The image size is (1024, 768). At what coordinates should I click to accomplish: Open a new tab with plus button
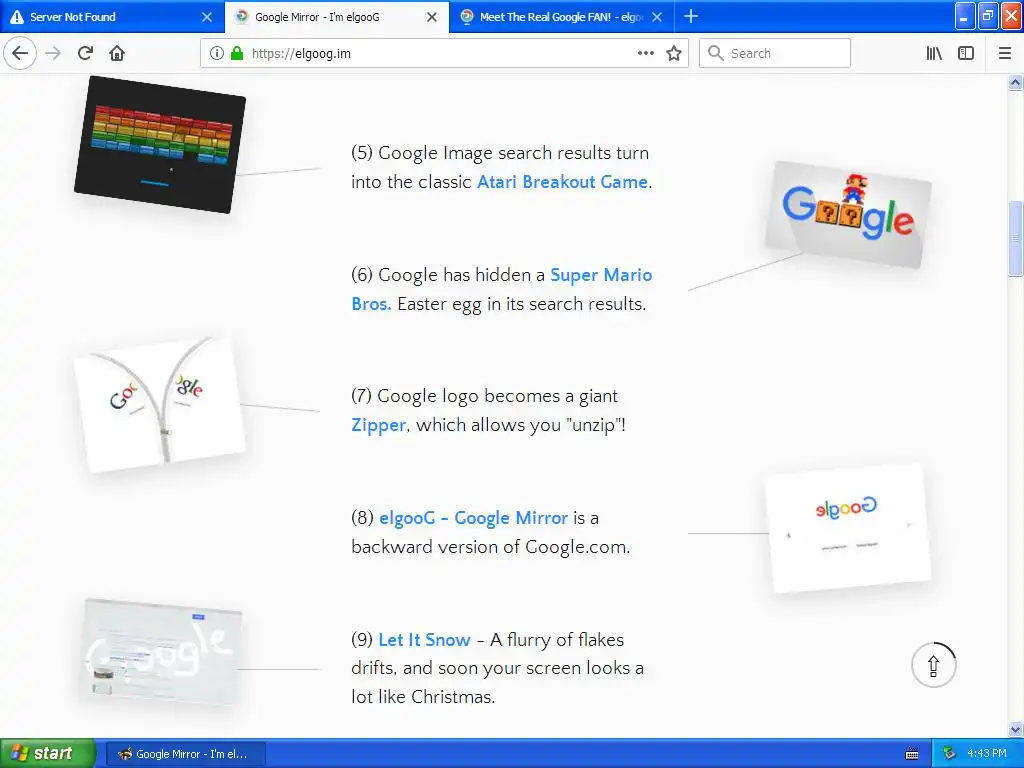(x=691, y=16)
